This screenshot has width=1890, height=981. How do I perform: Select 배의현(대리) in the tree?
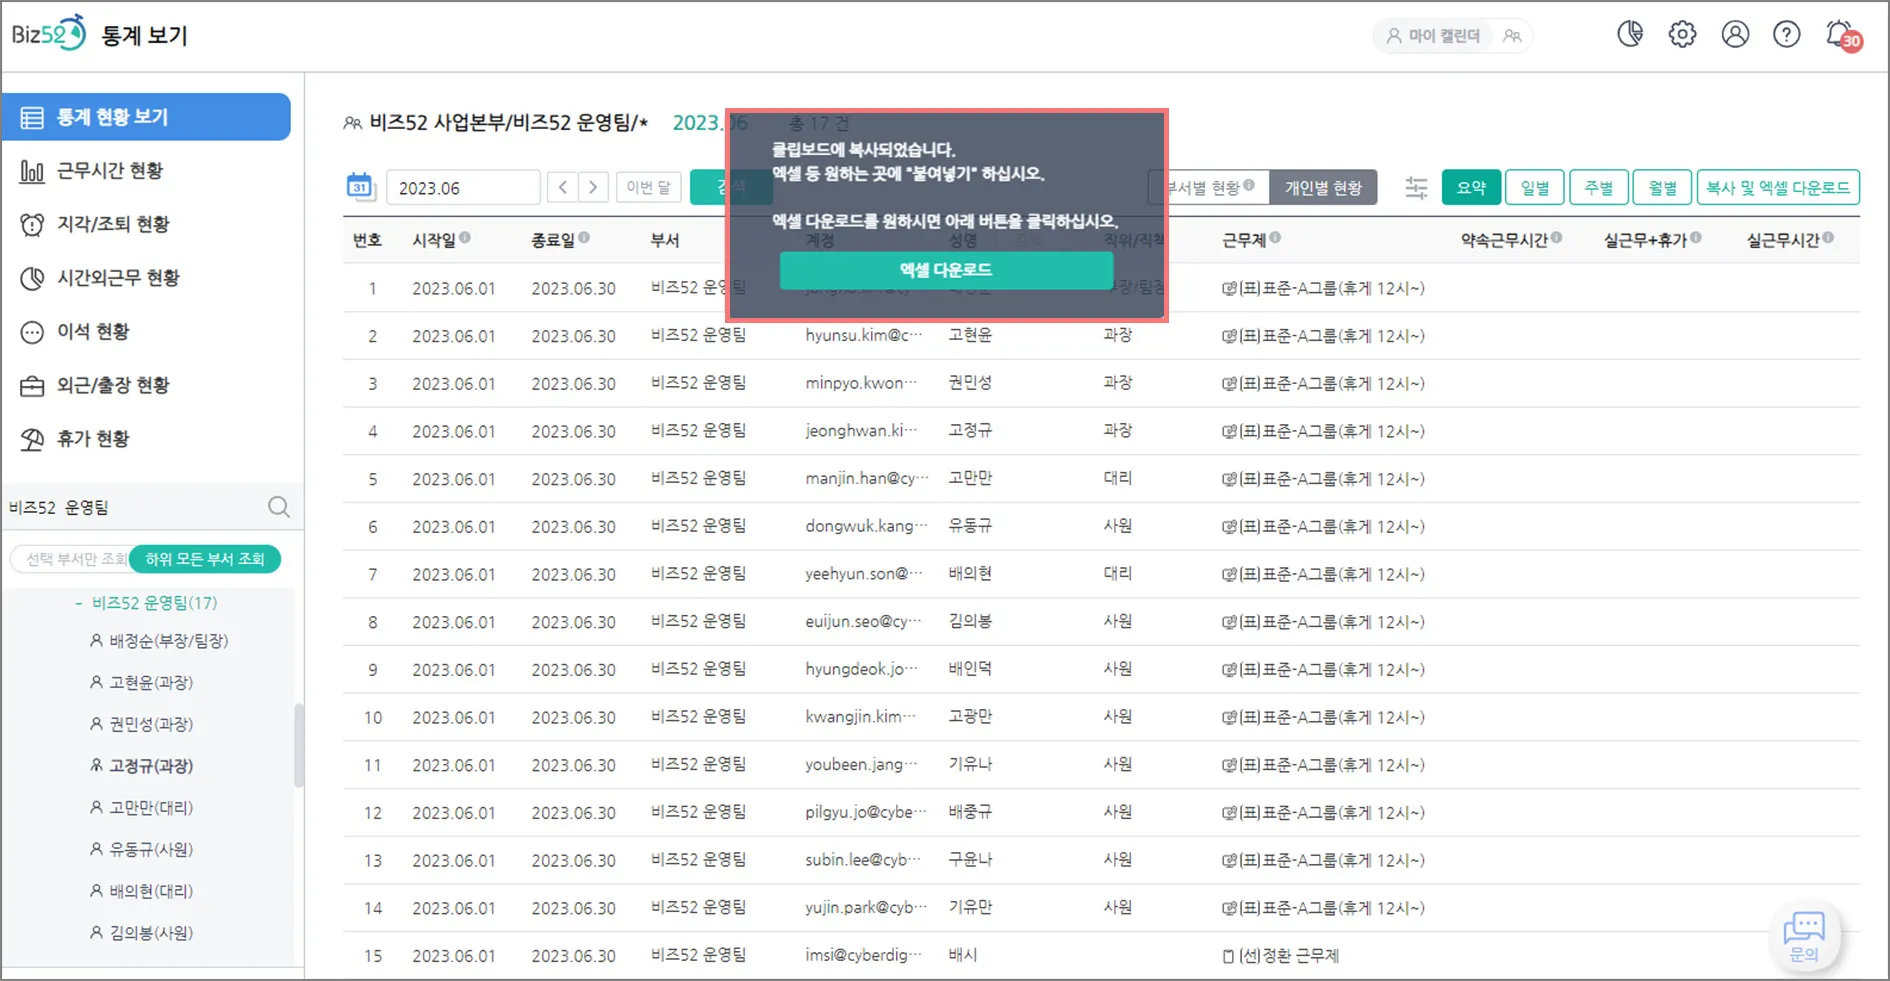point(141,891)
